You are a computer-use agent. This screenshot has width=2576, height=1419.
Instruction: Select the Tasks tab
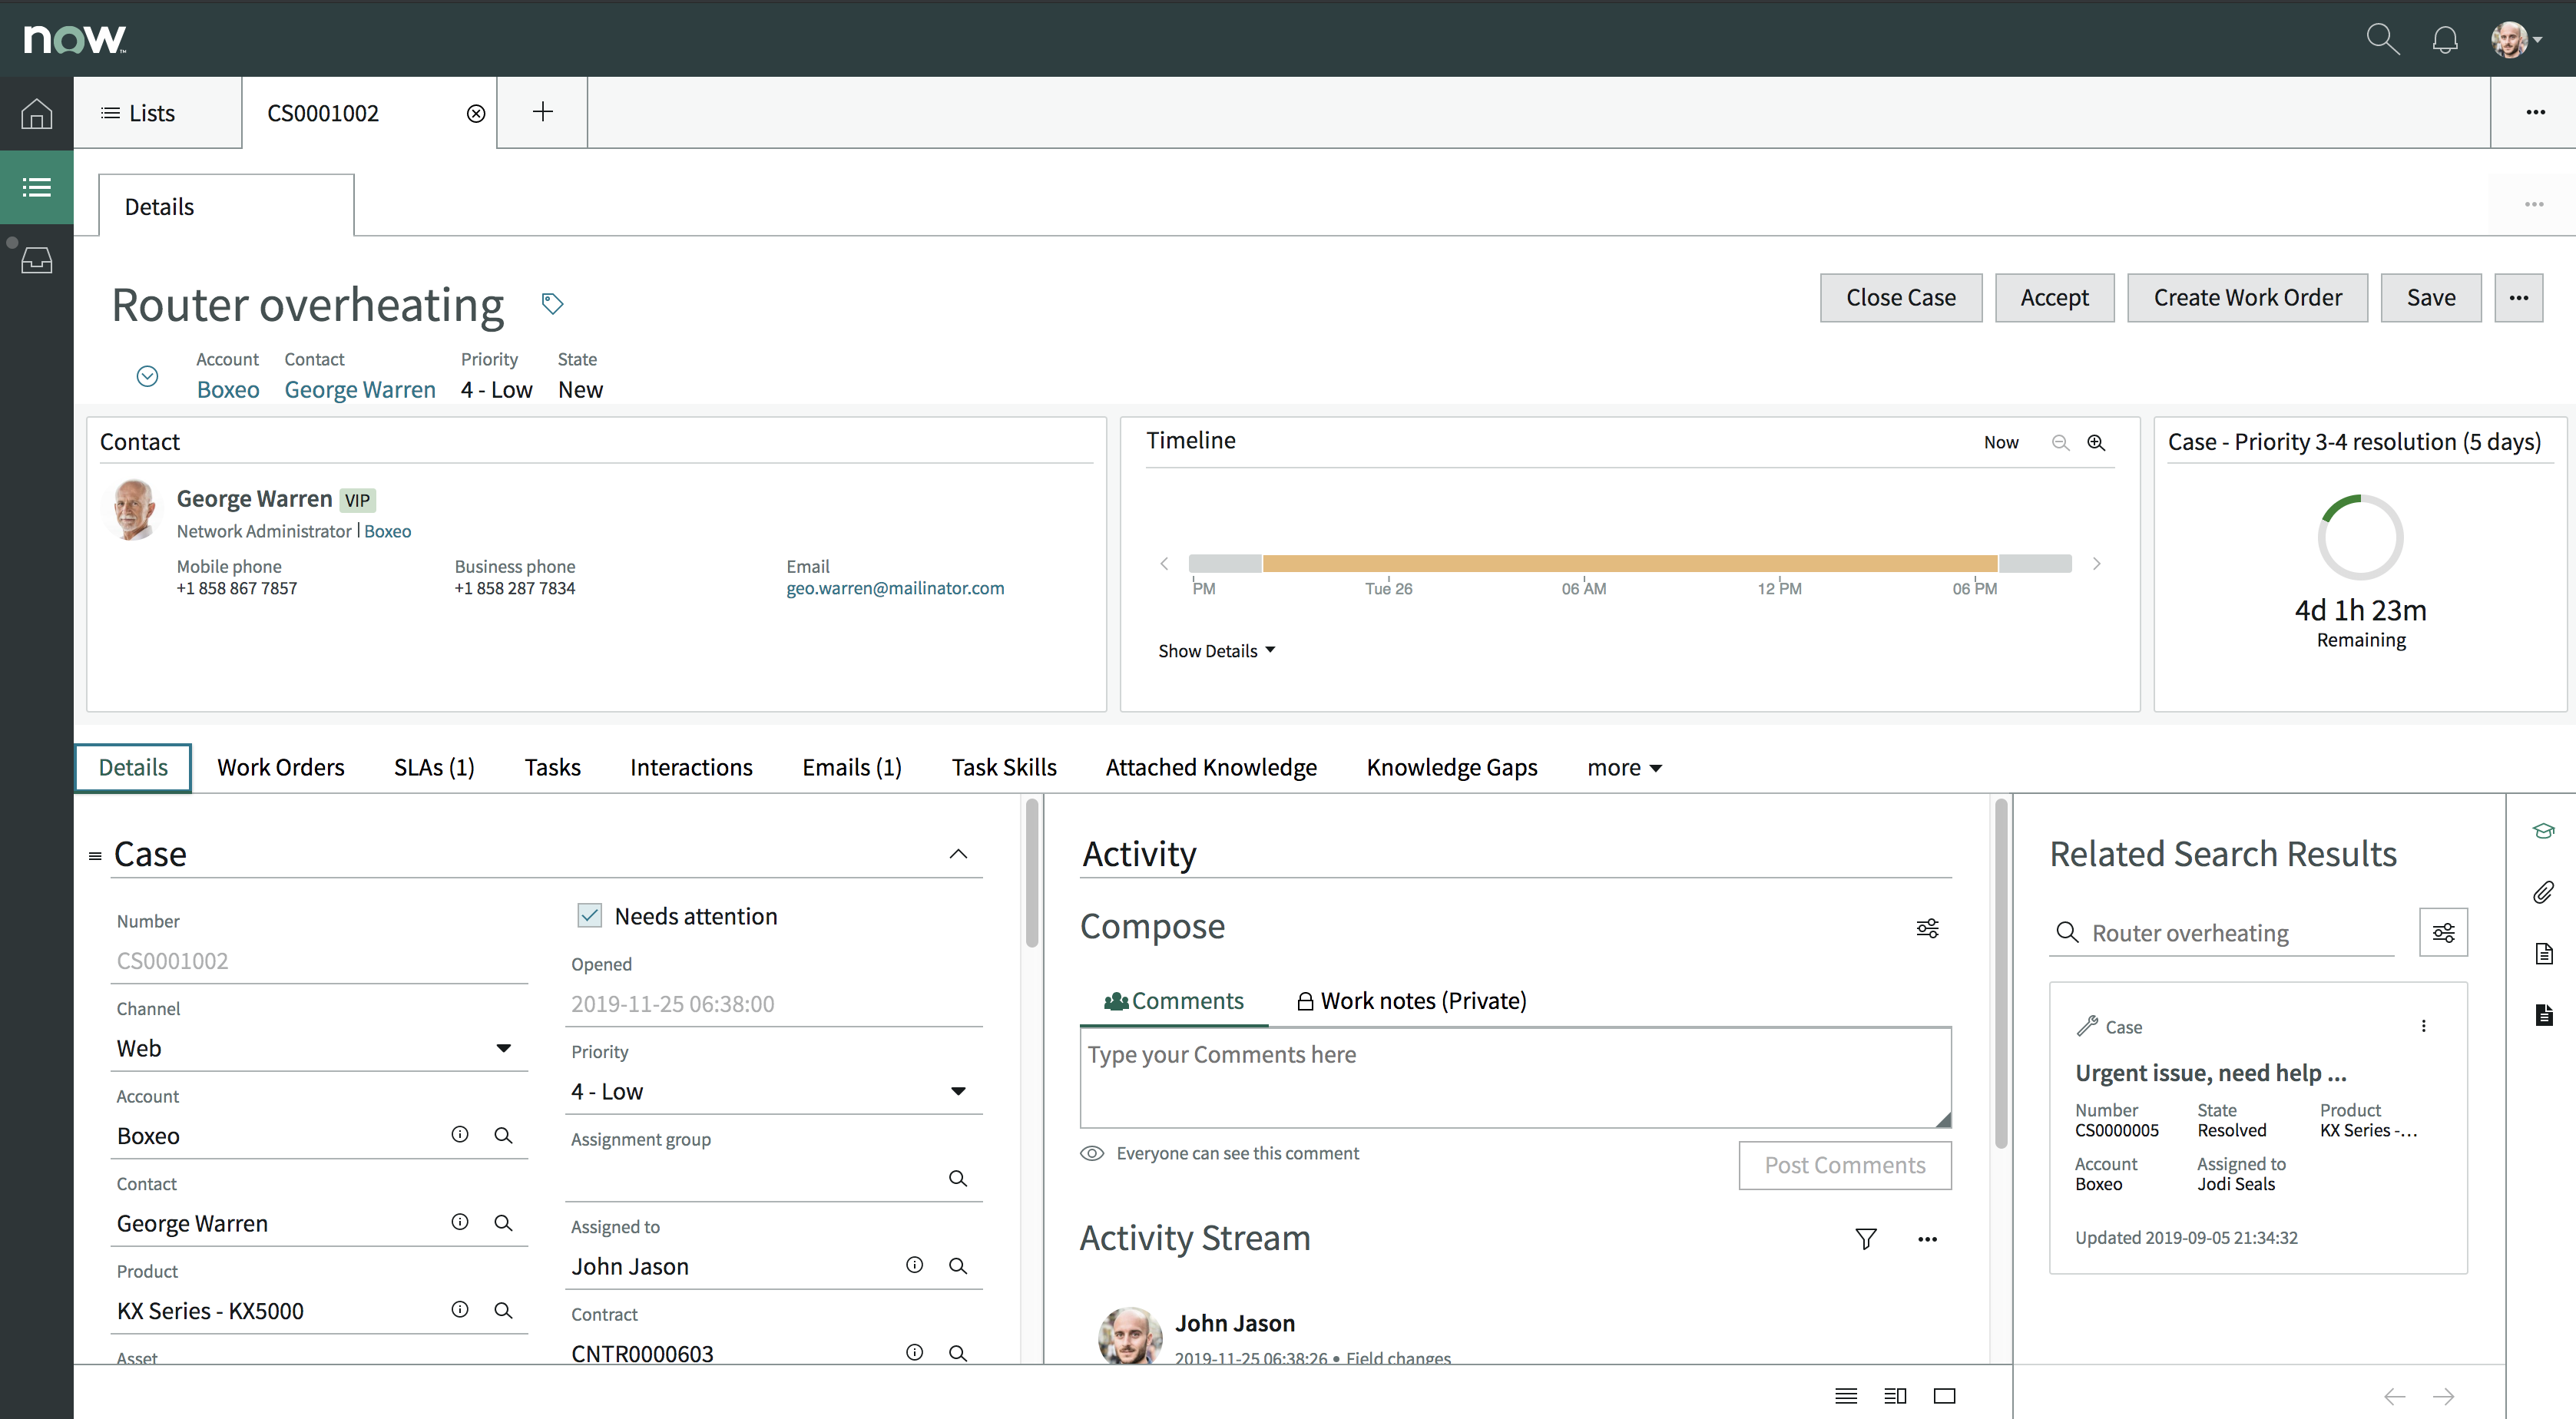(x=552, y=767)
